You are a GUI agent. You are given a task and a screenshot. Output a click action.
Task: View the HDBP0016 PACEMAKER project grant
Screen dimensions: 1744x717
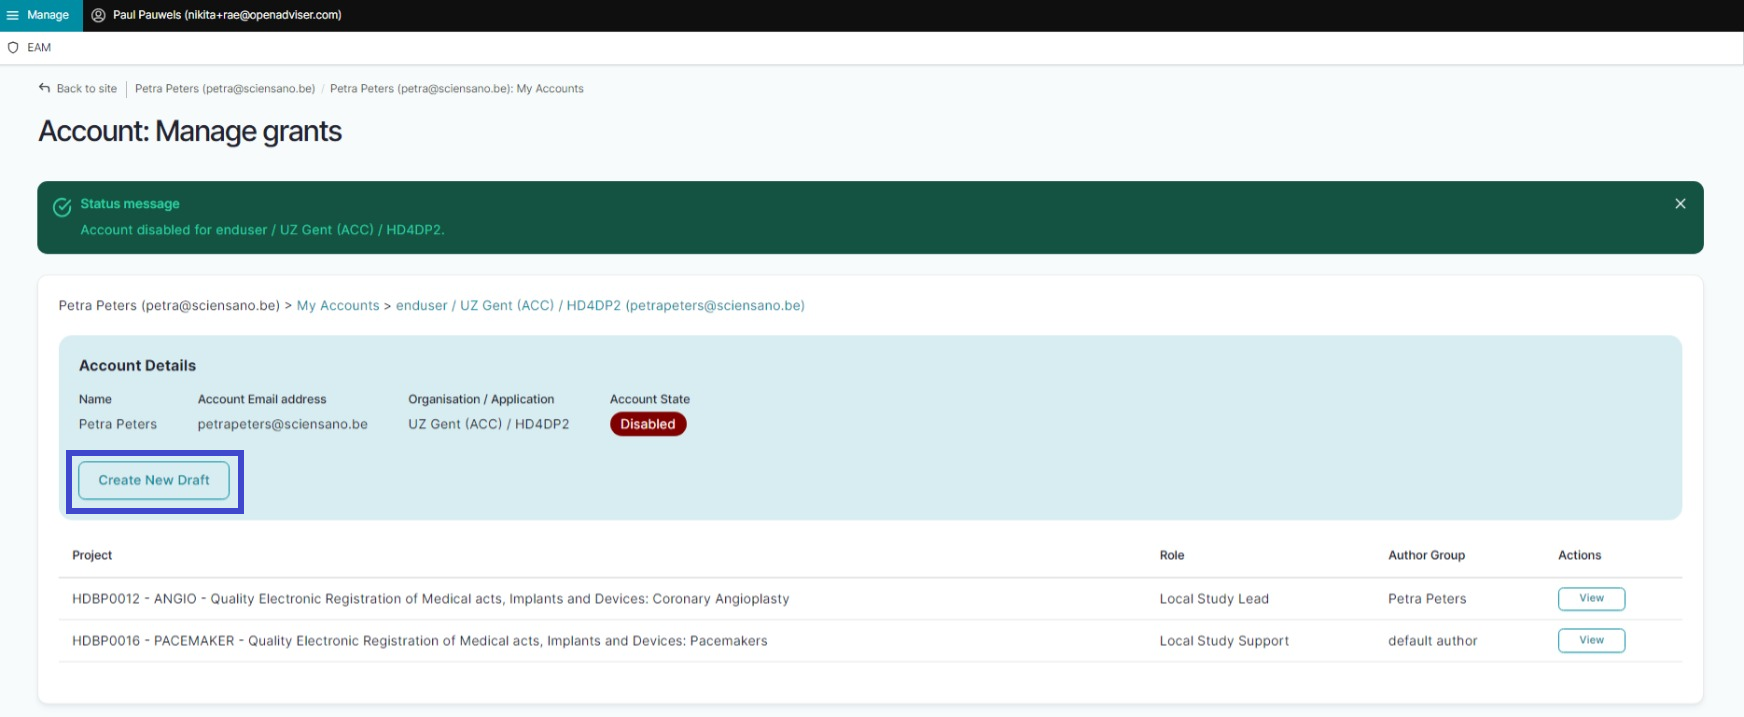click(1591, 641)
